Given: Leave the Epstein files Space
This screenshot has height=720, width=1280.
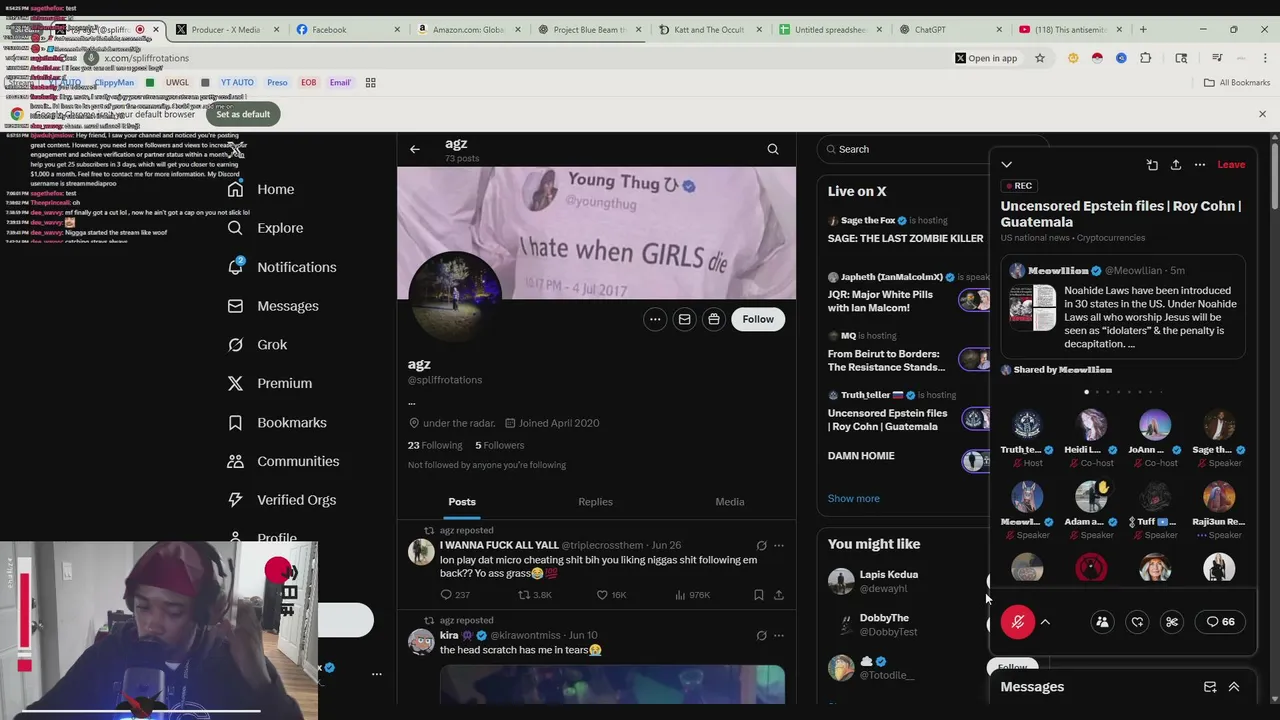Looking at the screenshot, I should 1231,165.
